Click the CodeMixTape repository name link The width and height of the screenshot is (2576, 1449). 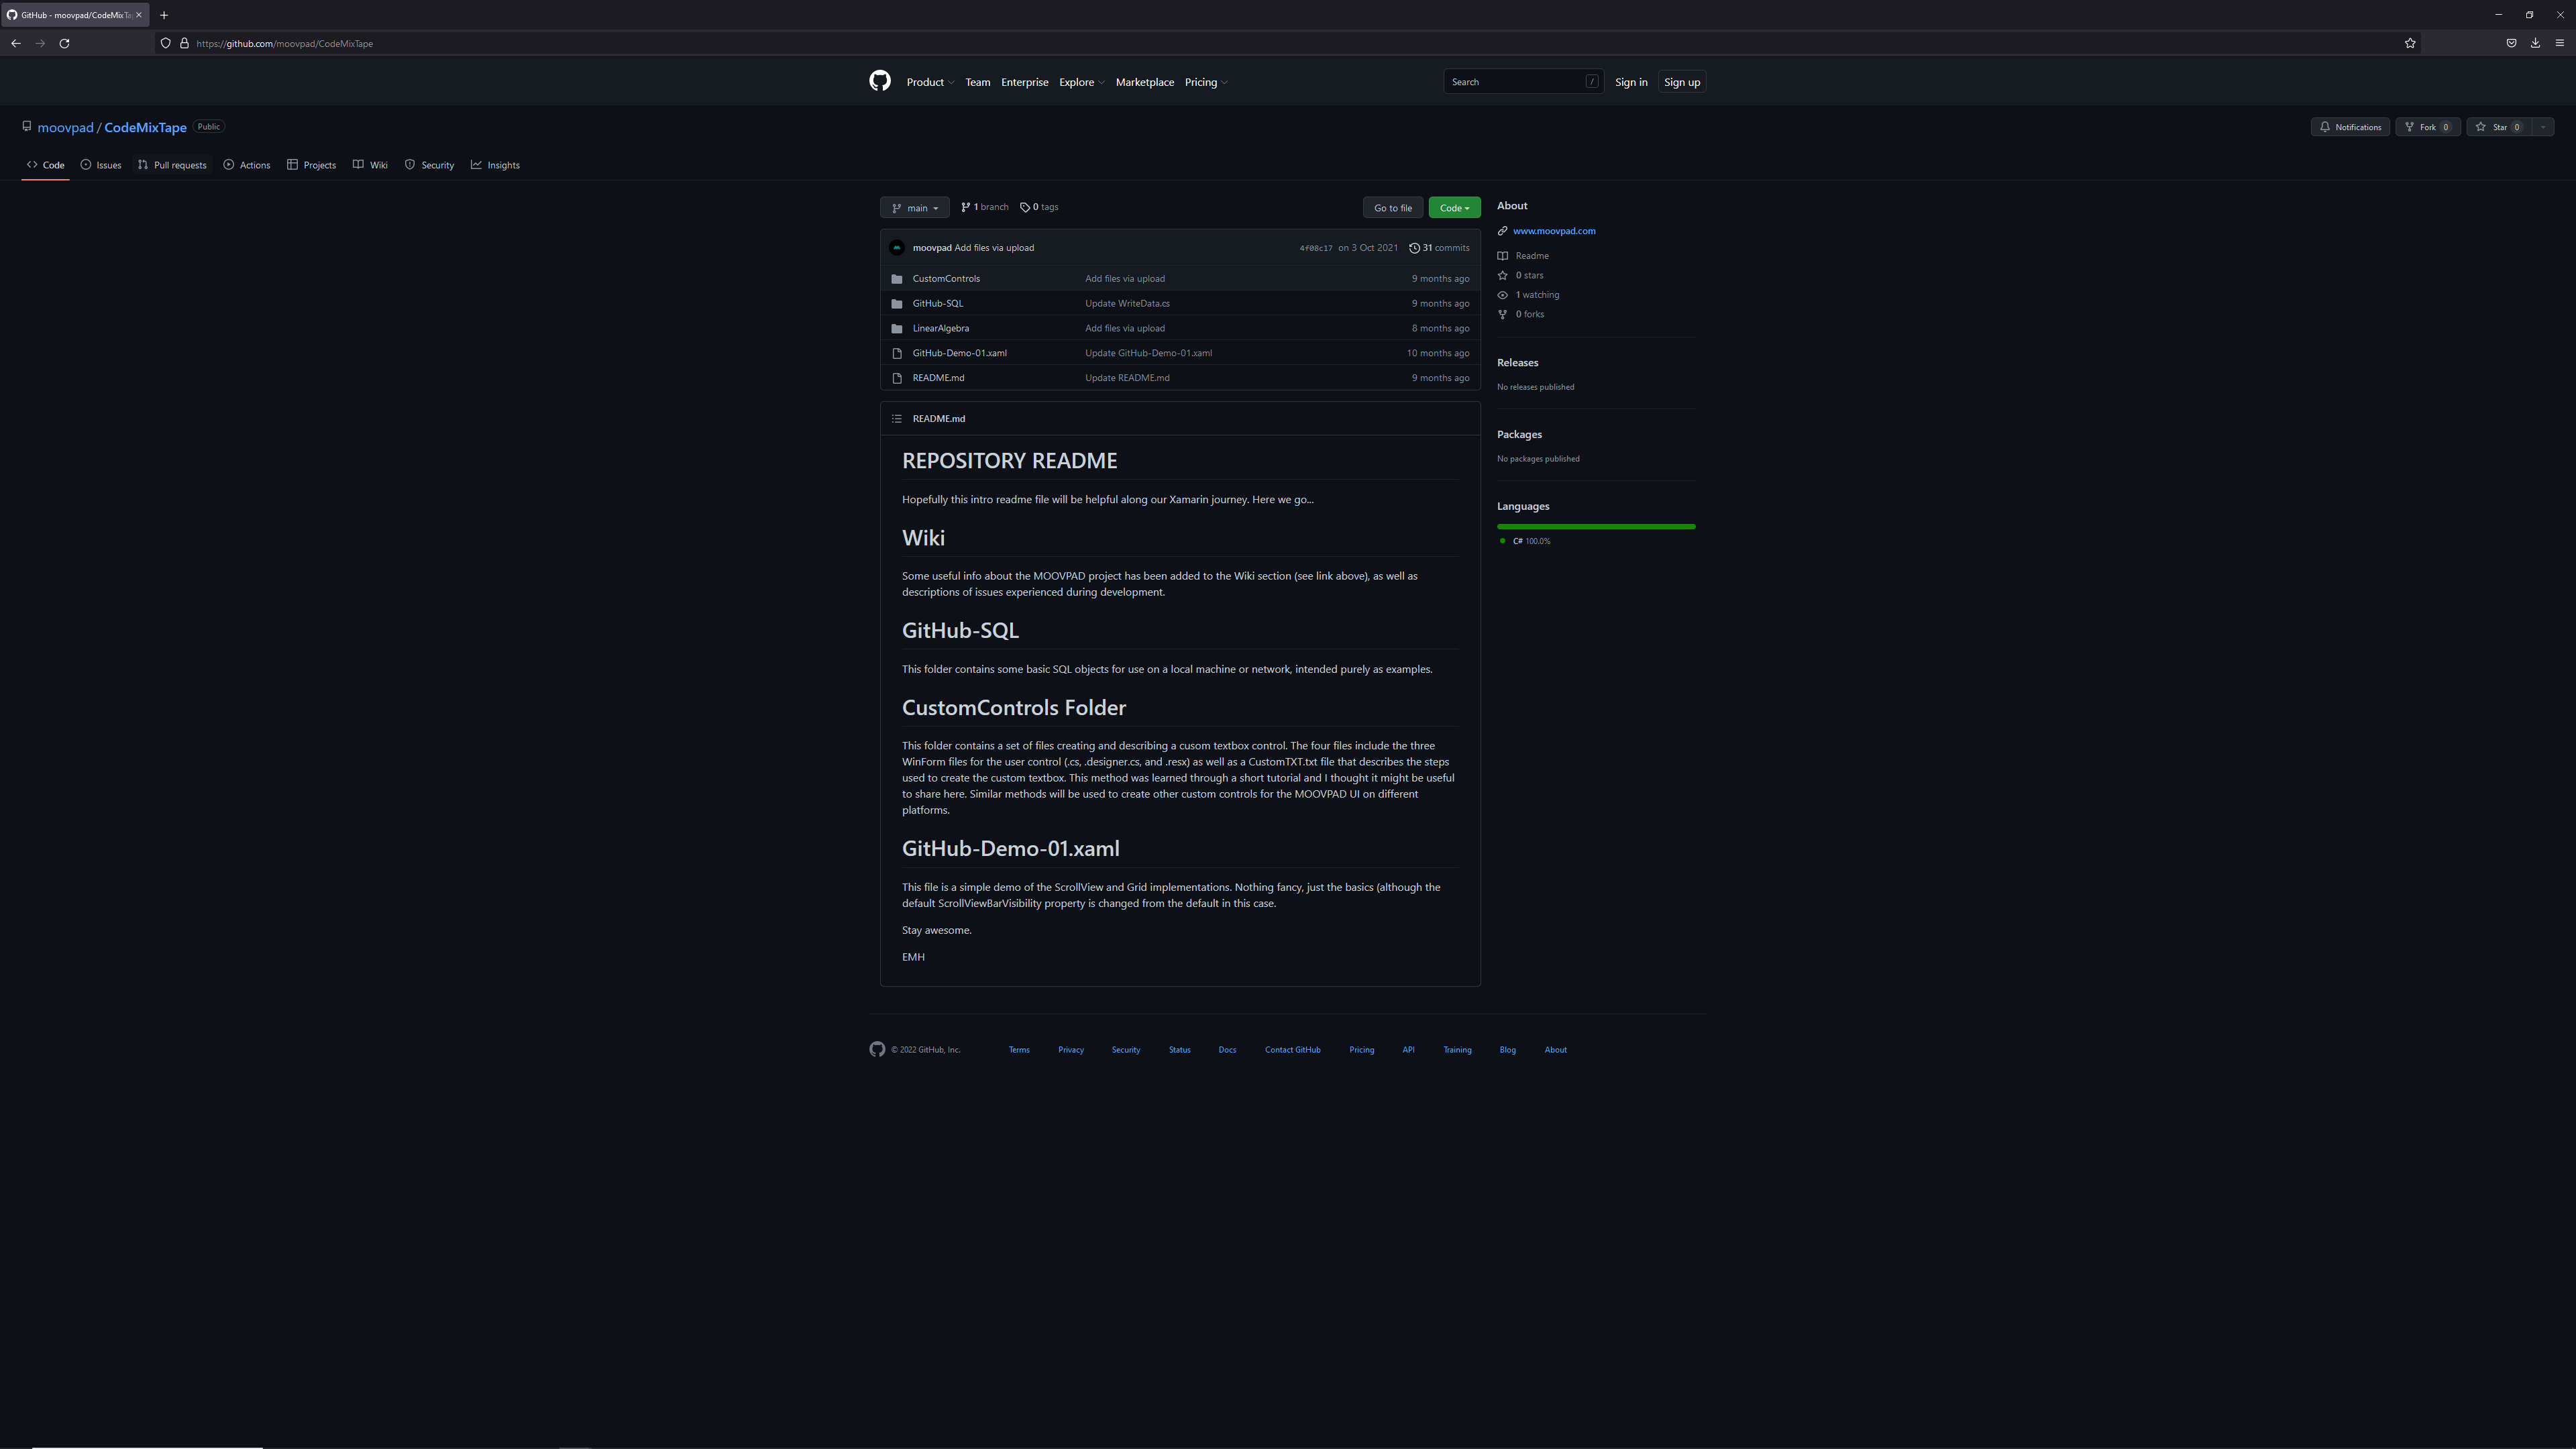coord(145,127)
